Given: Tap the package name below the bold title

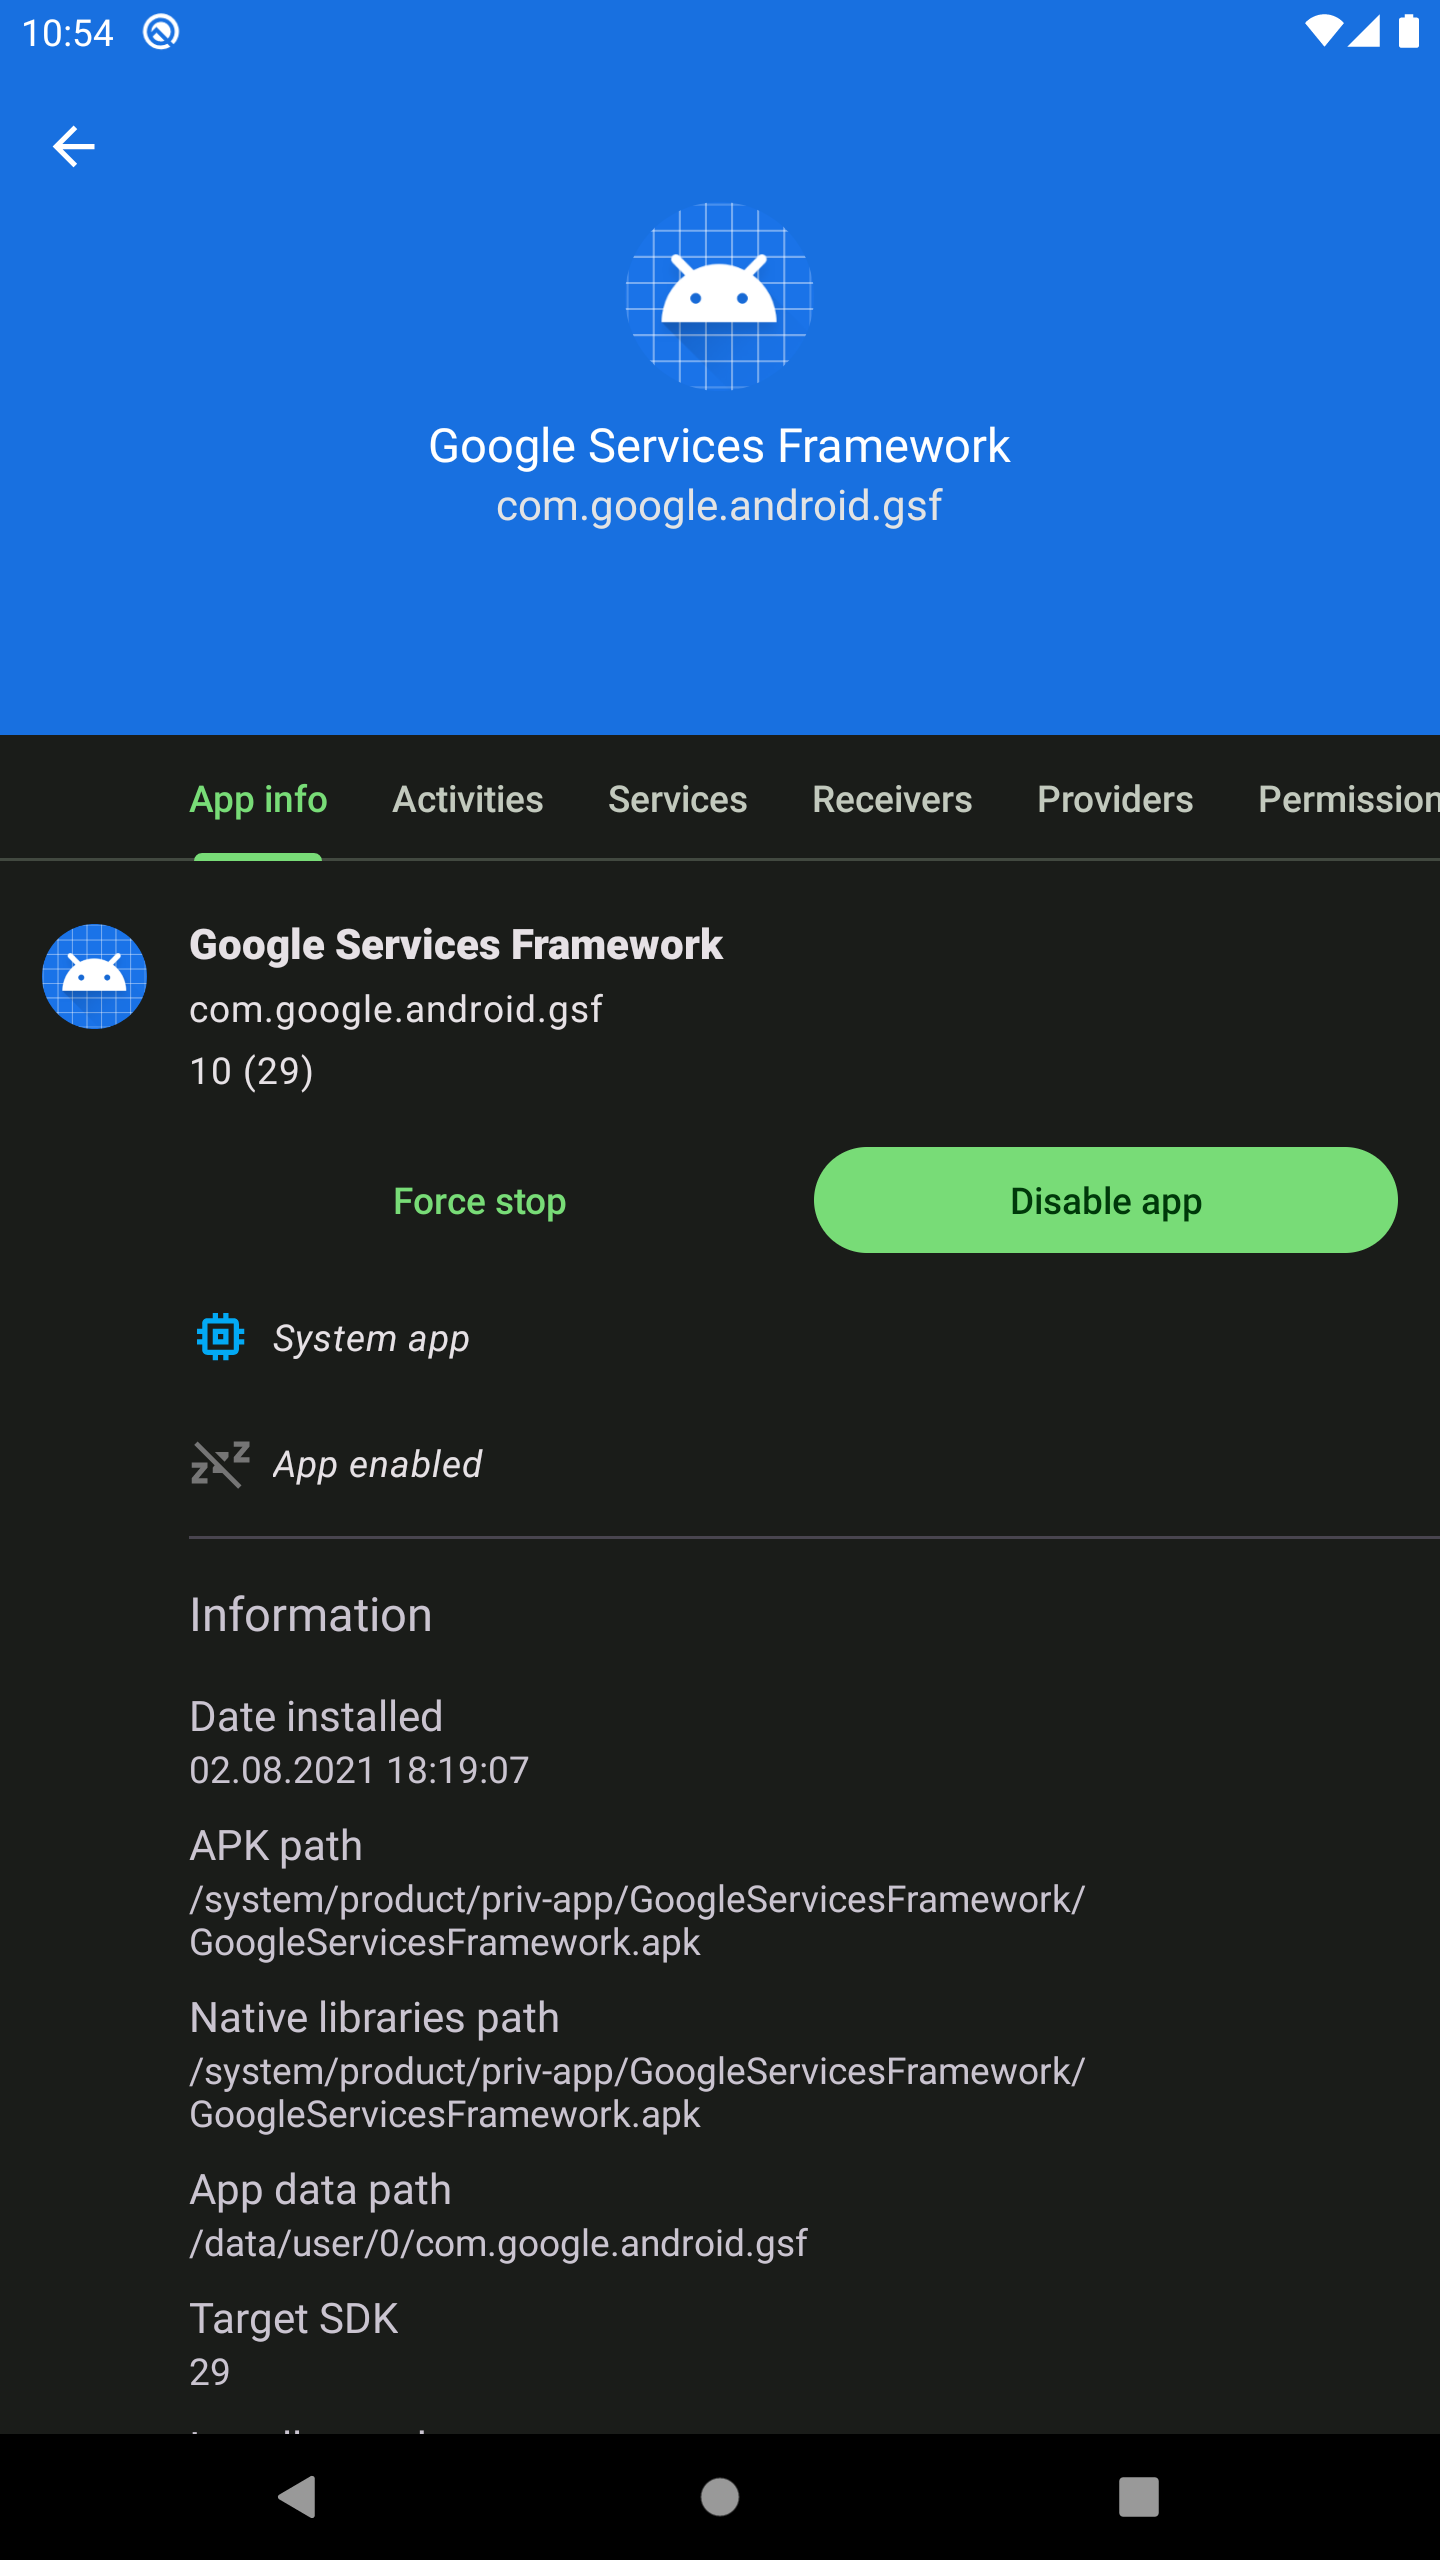Looking at the screenshot, I should point(396,1010).
